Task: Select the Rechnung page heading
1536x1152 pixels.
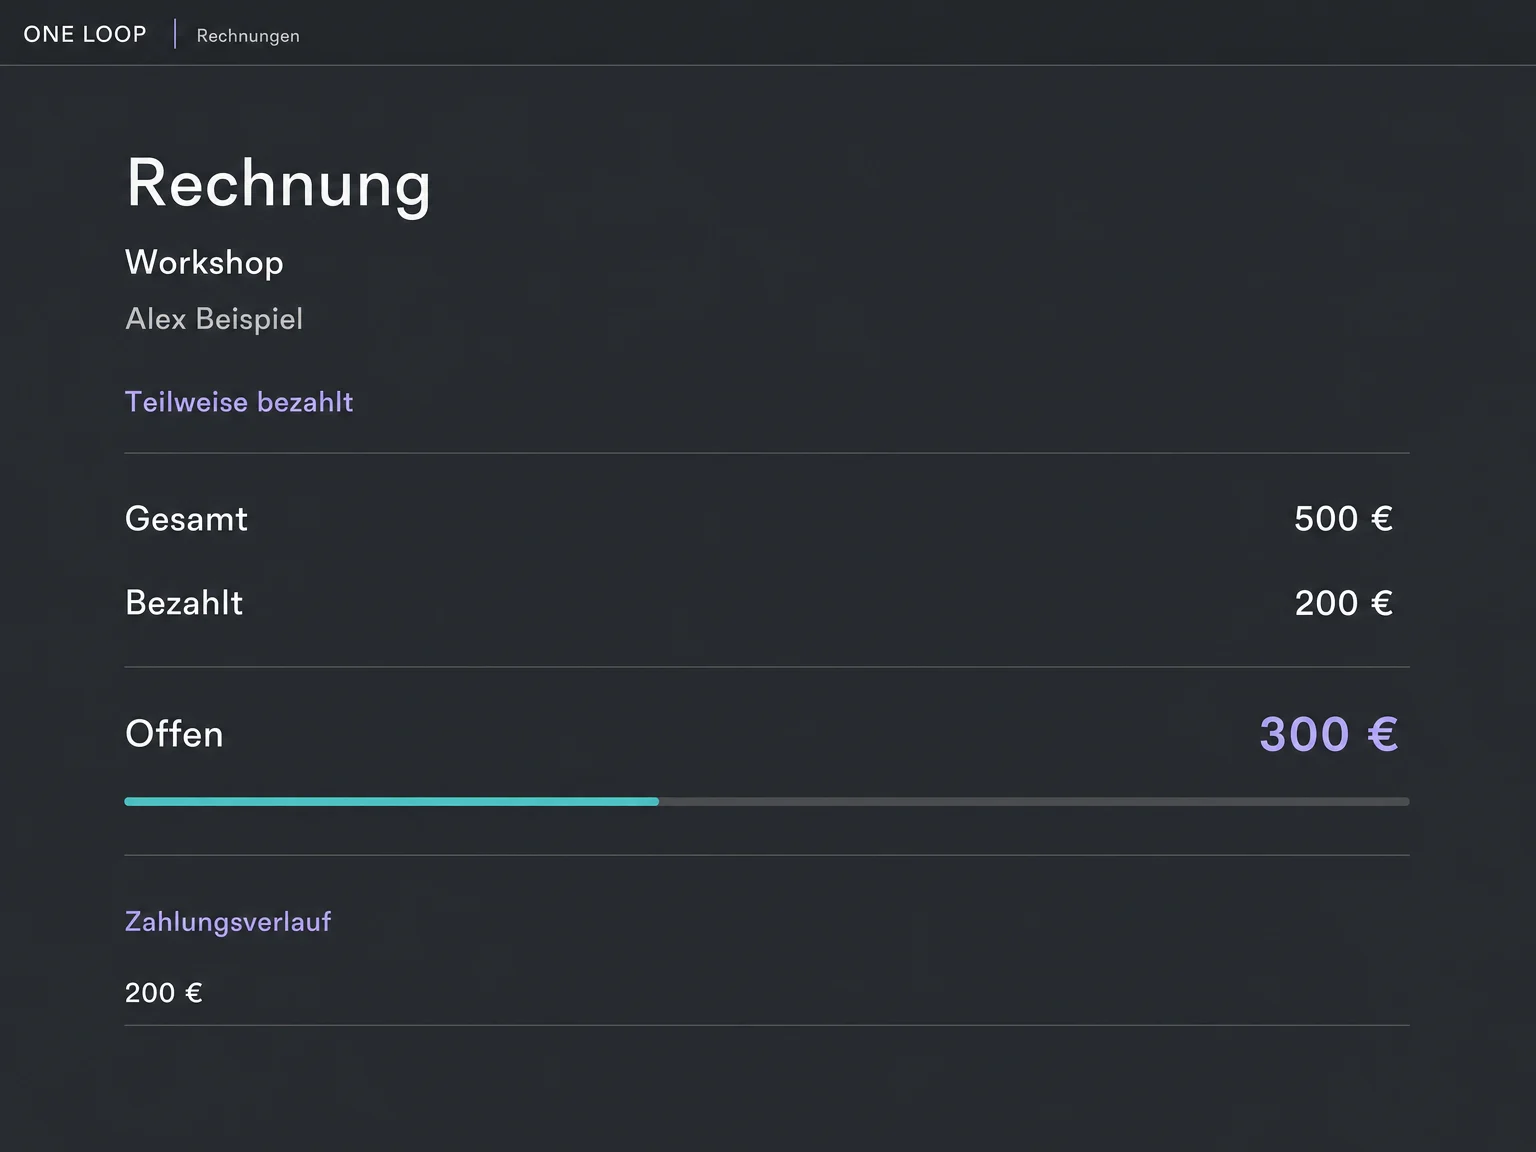Action: [278, 185]
